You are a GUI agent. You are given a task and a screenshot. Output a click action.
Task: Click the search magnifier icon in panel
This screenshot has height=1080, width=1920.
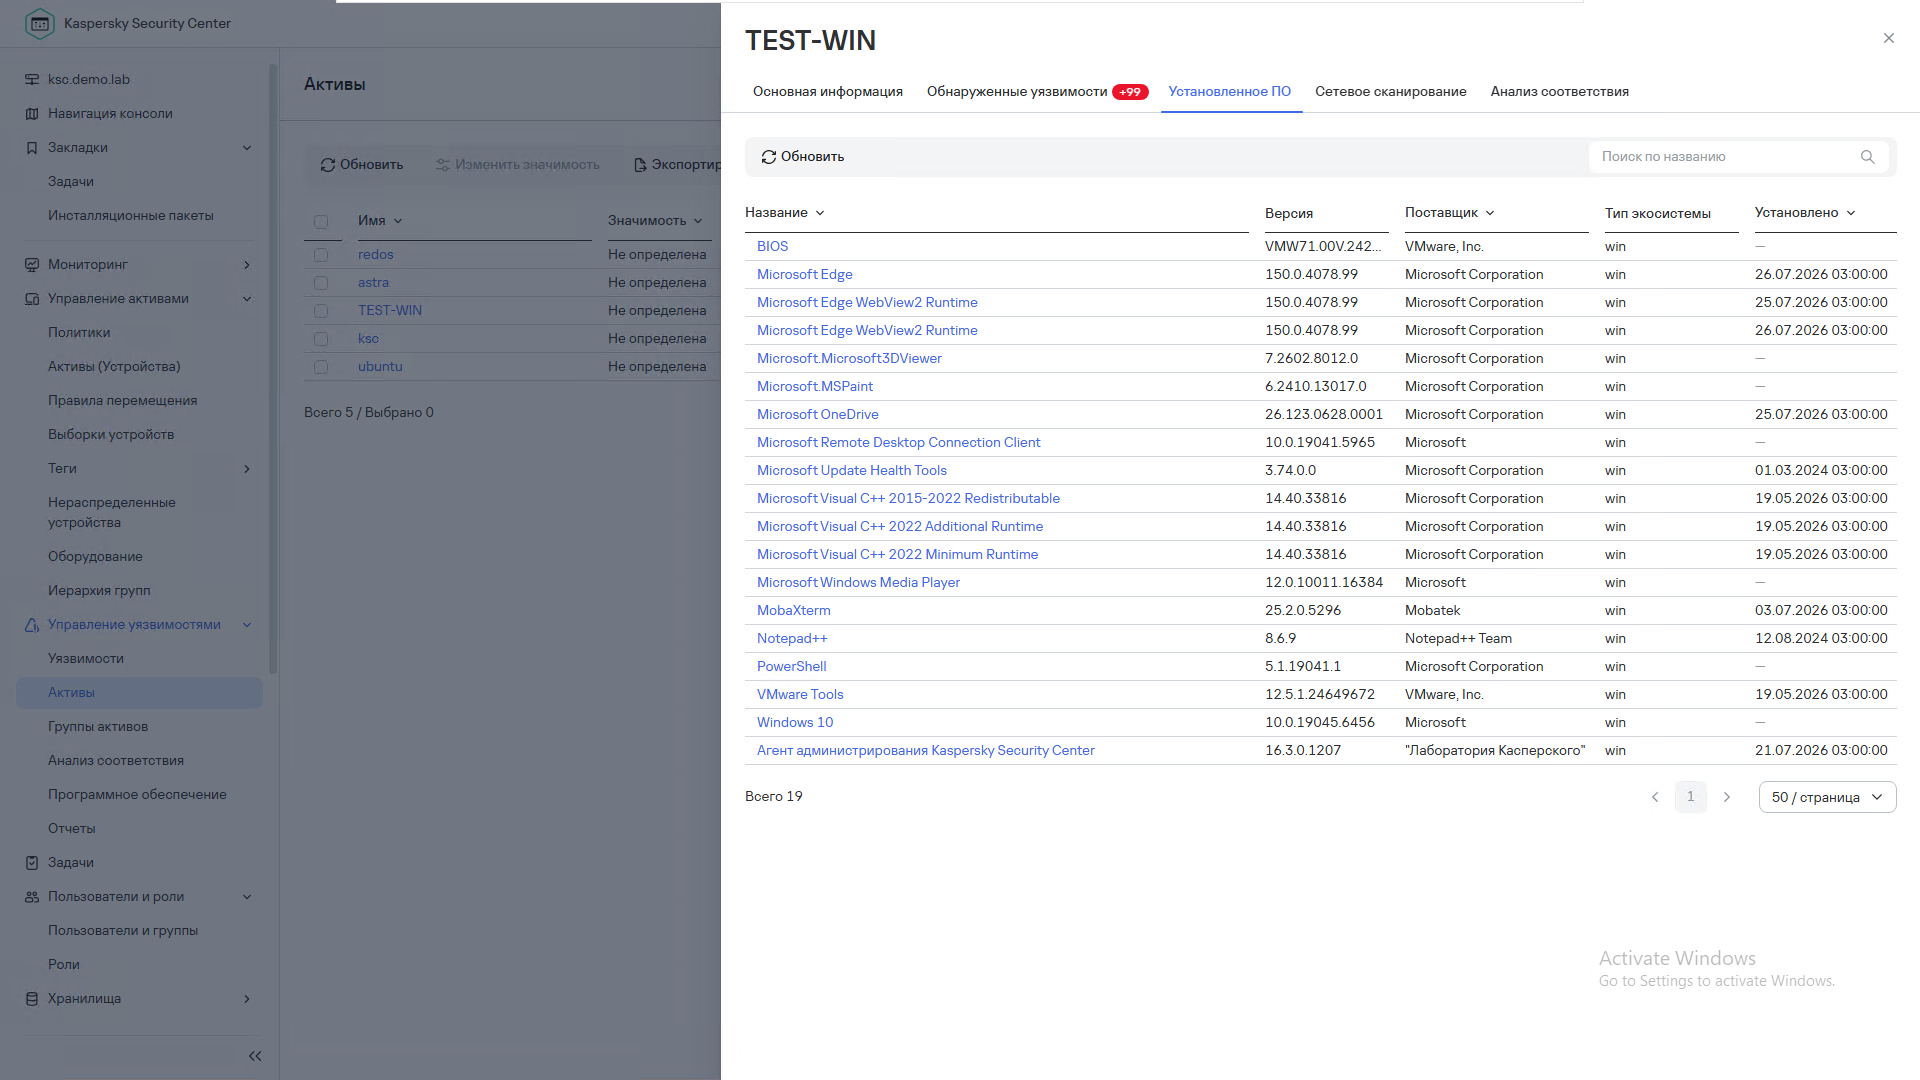(1867, 157)
